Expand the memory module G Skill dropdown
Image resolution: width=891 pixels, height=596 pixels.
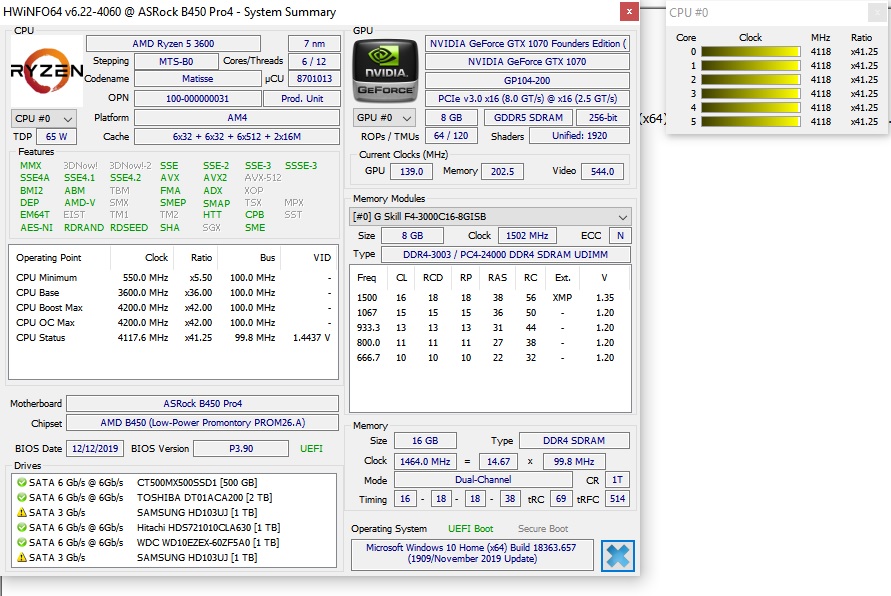click(x=490, y=216)
